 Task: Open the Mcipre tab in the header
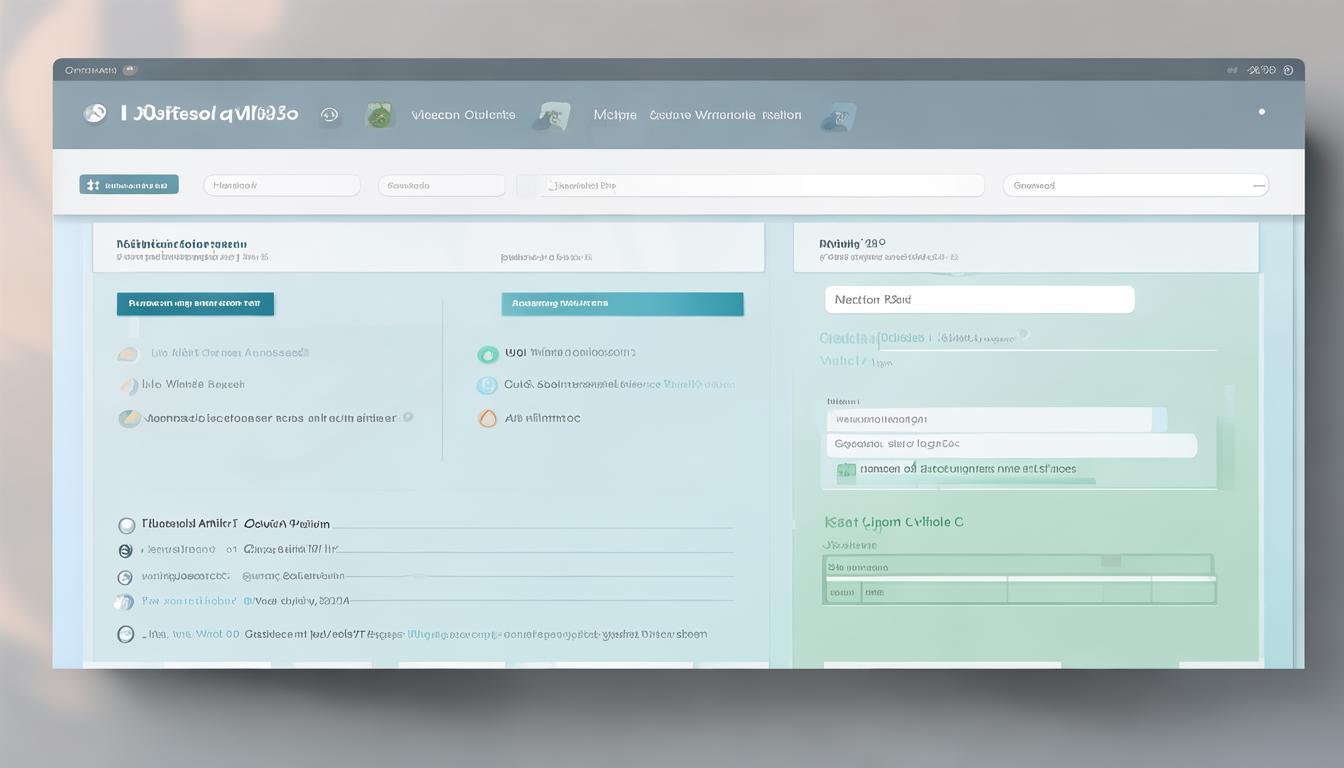click(614, 115)
